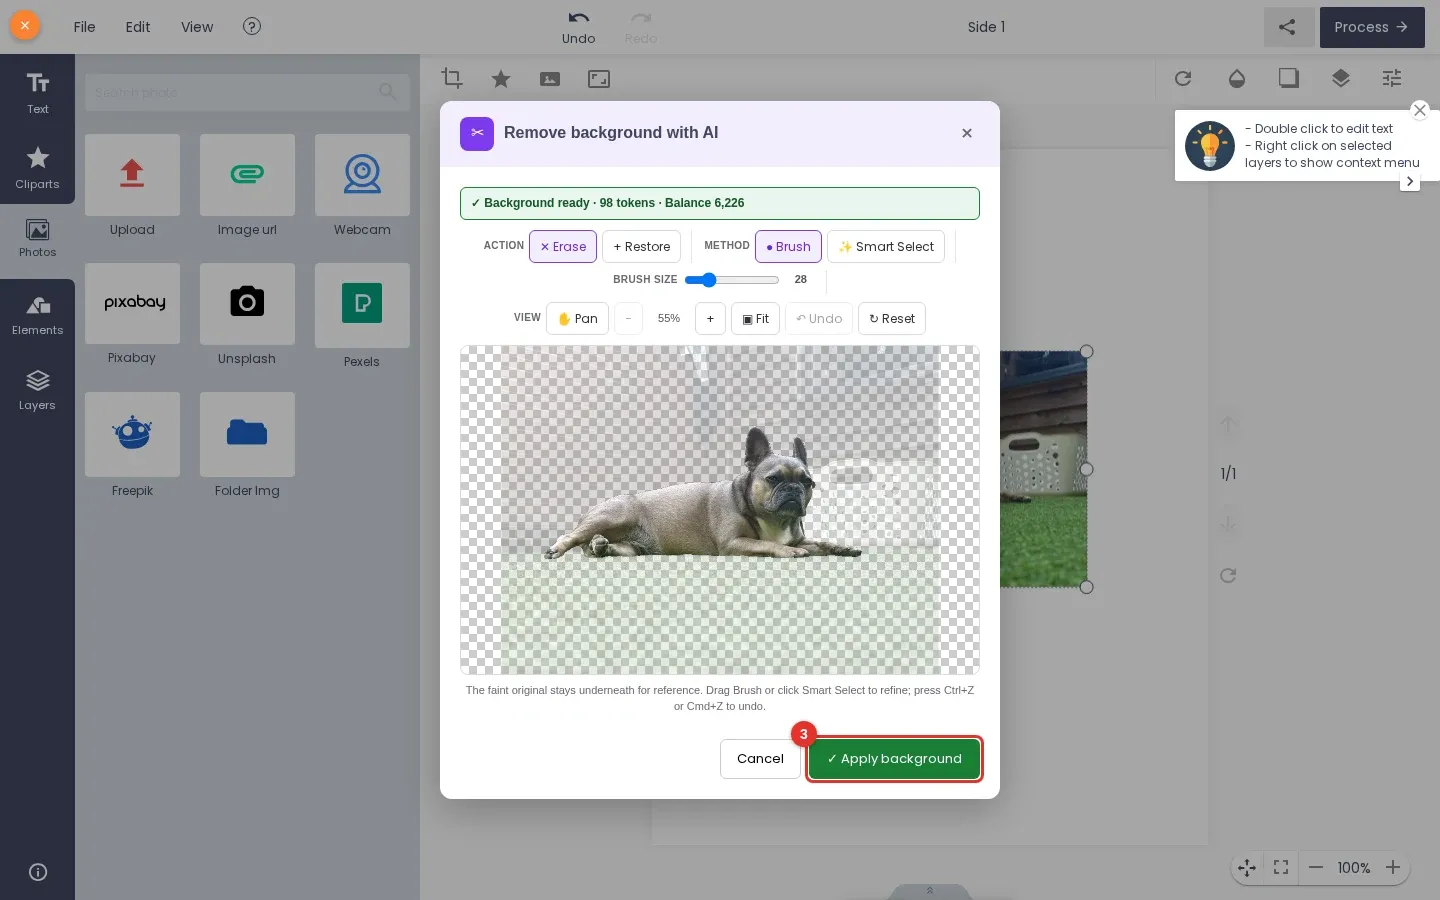Click the search photos input field

tap(247, 93)
